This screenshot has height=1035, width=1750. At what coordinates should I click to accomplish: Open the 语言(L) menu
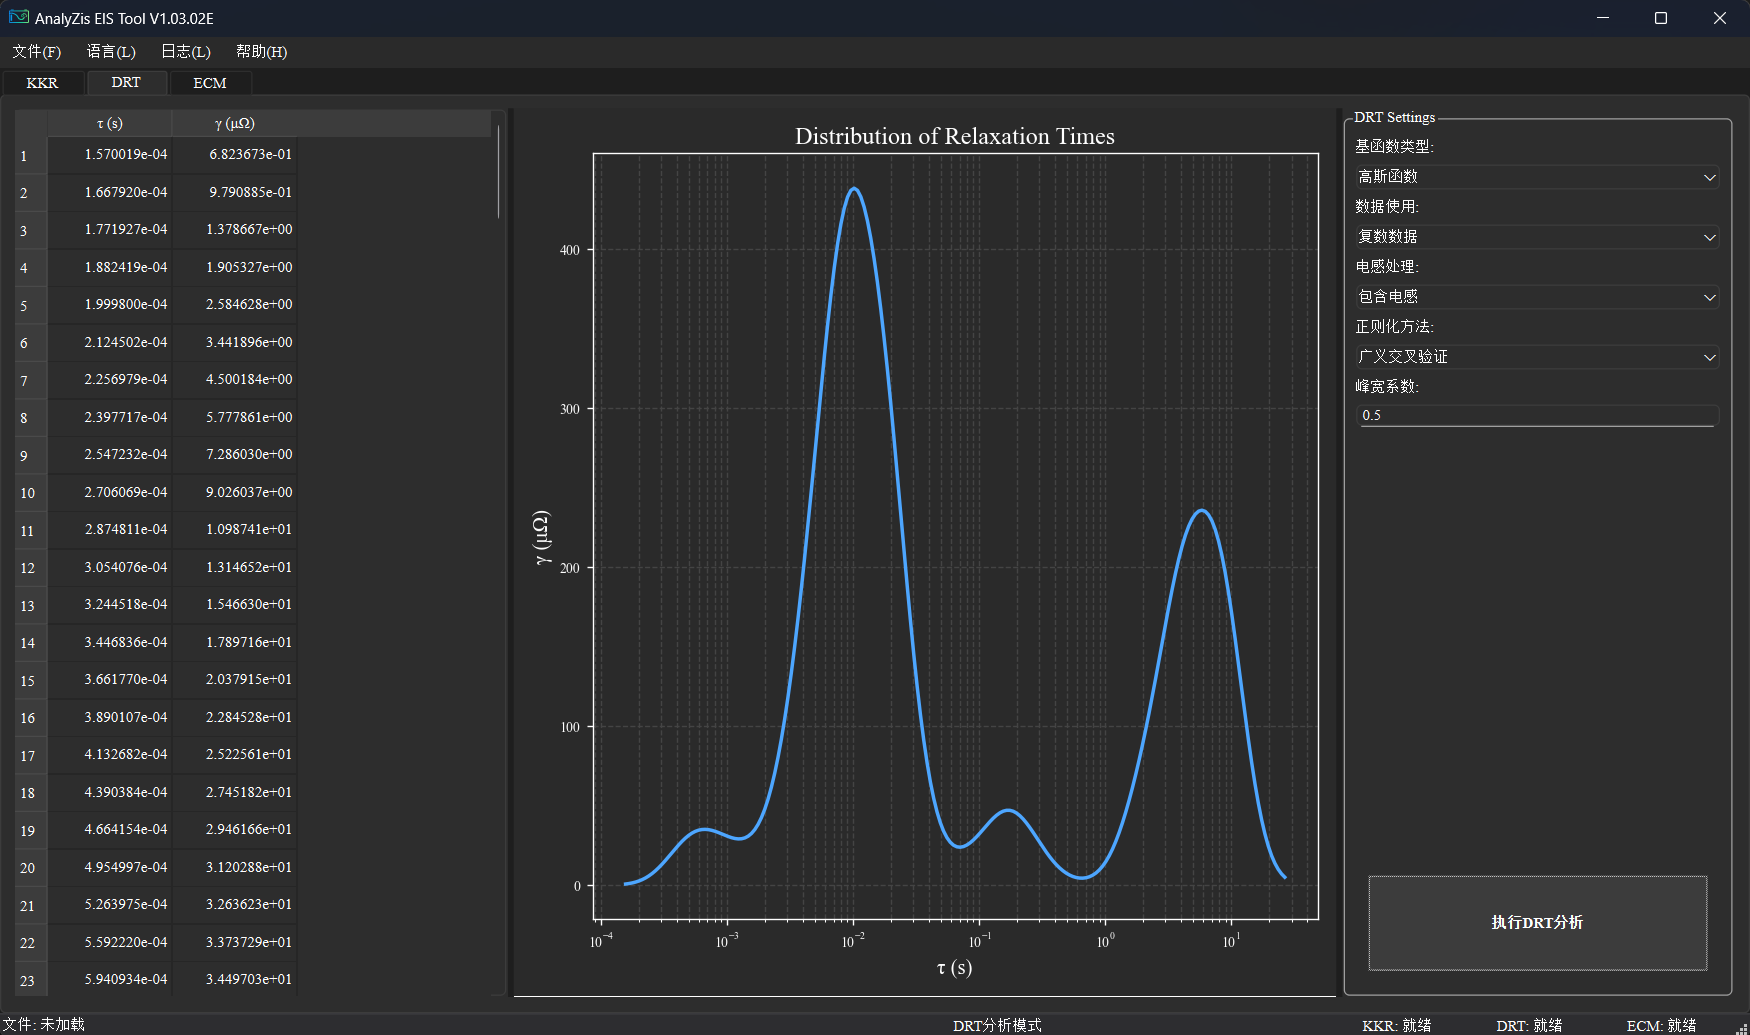[111, 52]
